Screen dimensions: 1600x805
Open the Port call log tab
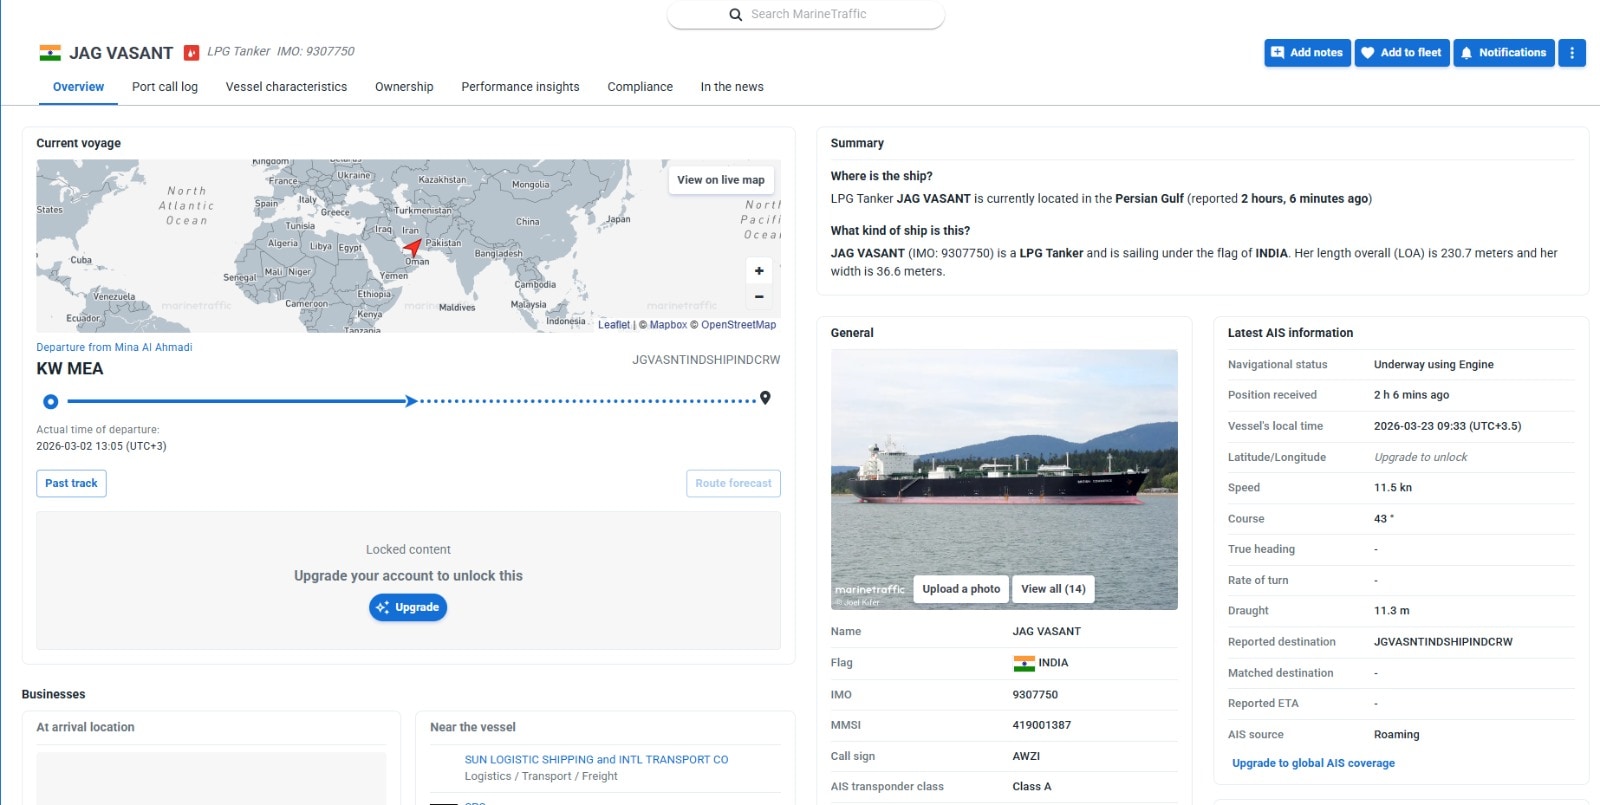[165, 87]
